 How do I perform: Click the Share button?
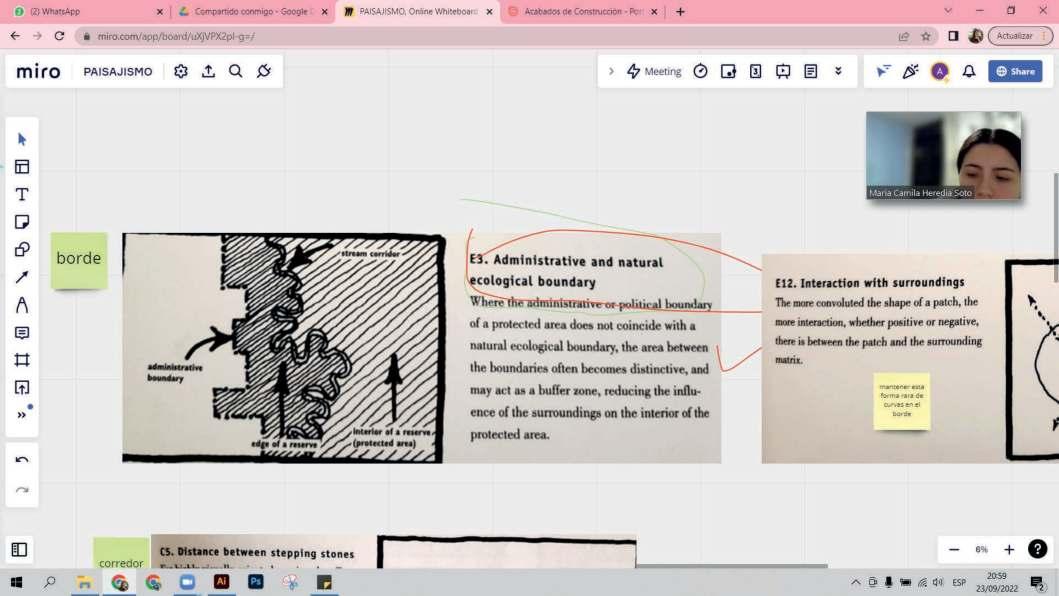pos(1015,72)
